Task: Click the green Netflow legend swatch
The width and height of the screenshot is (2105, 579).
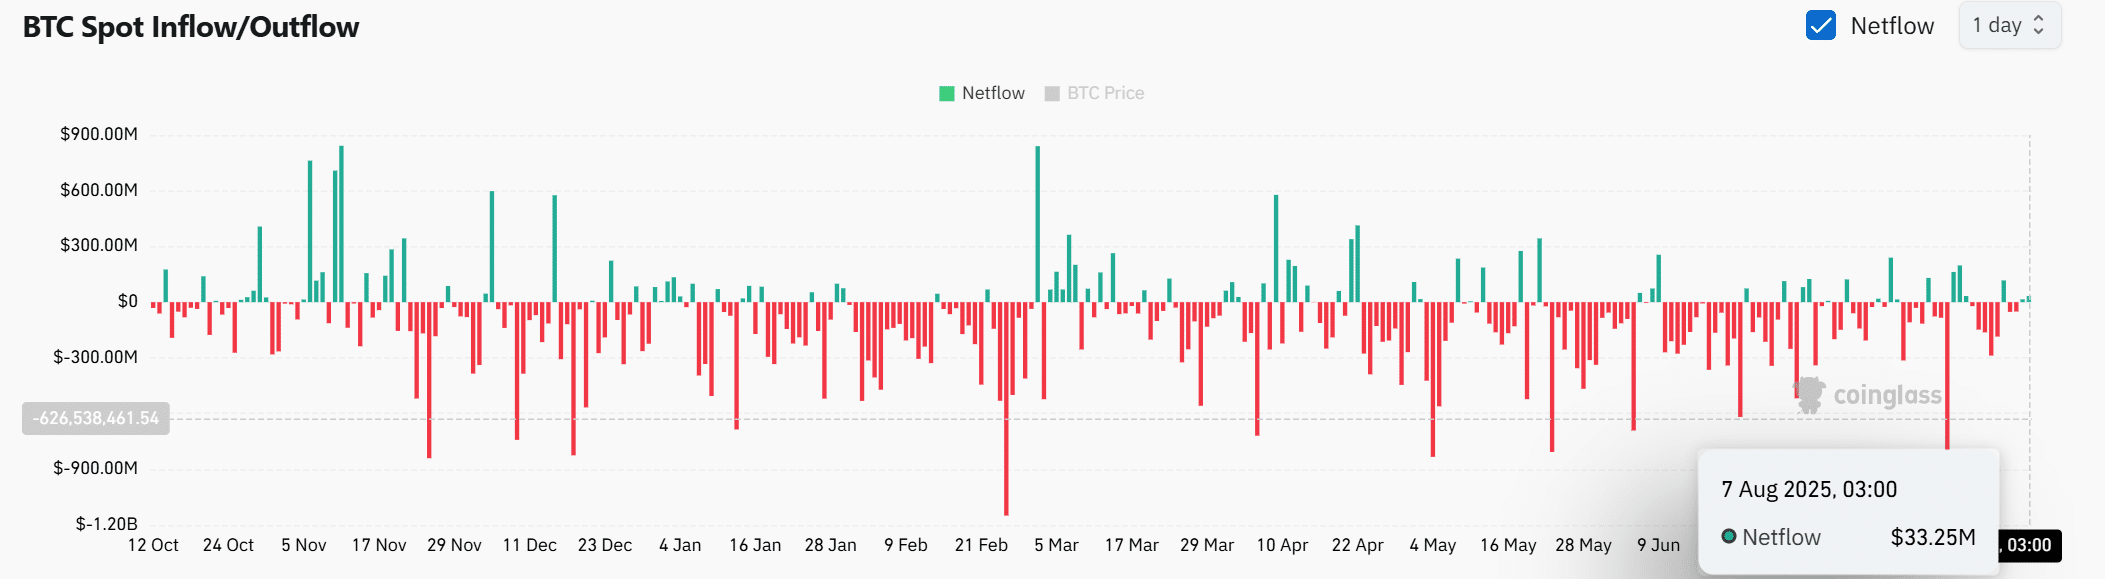Action: point(946,93)
